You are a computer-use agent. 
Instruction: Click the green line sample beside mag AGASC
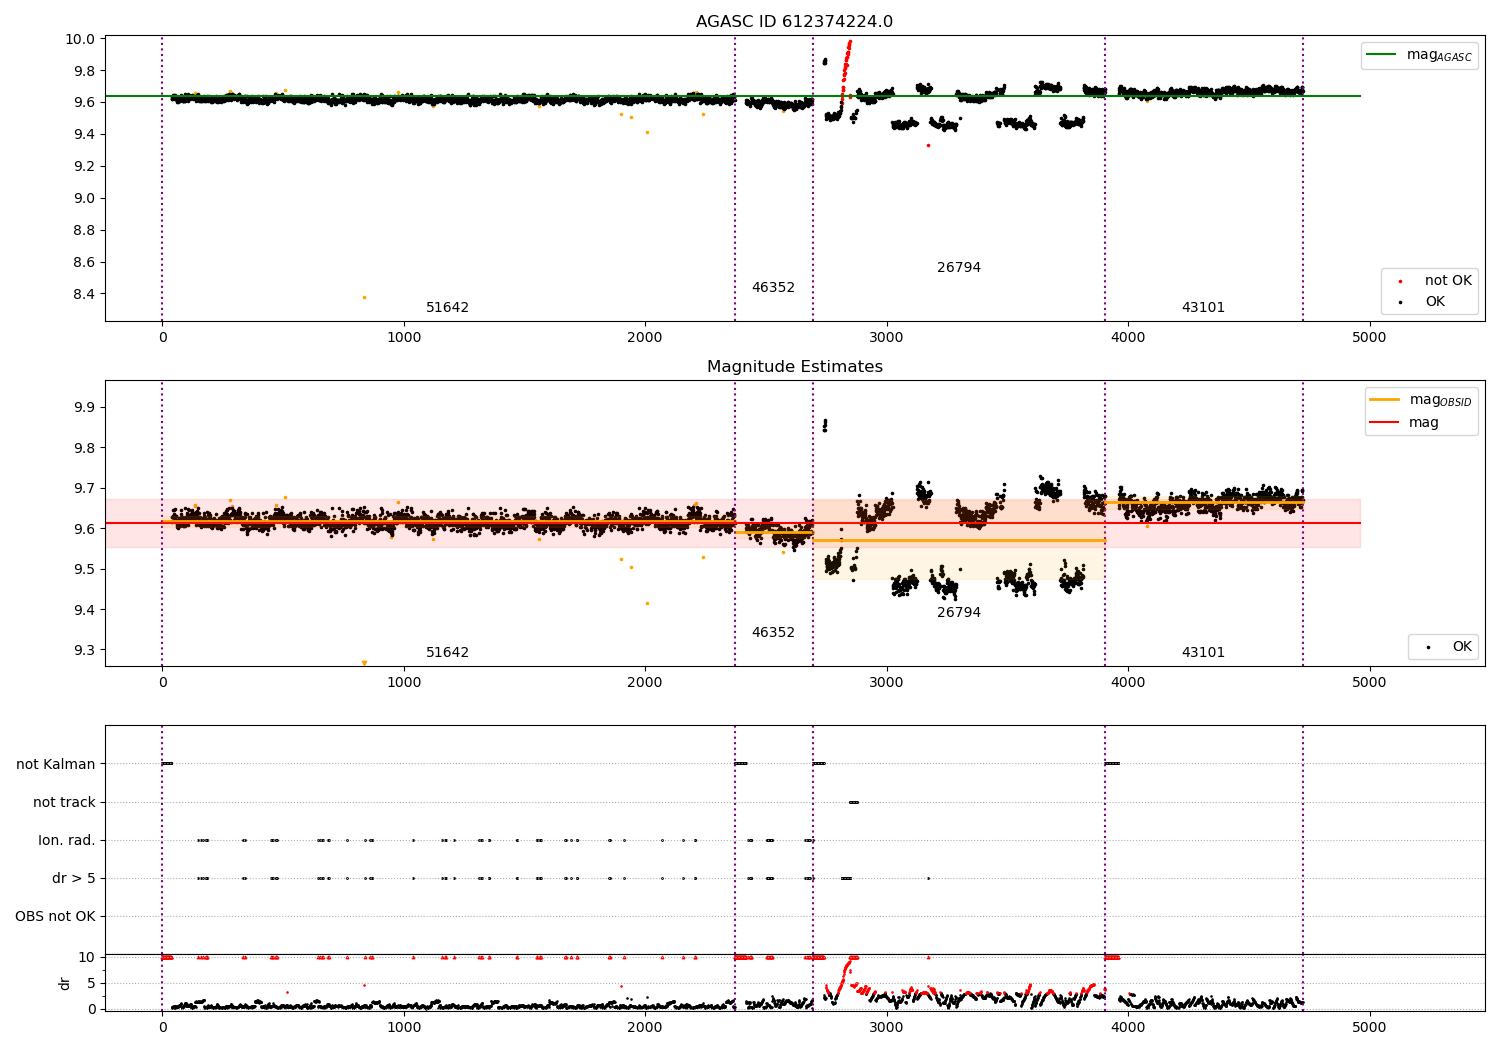tap(1381, 55)
